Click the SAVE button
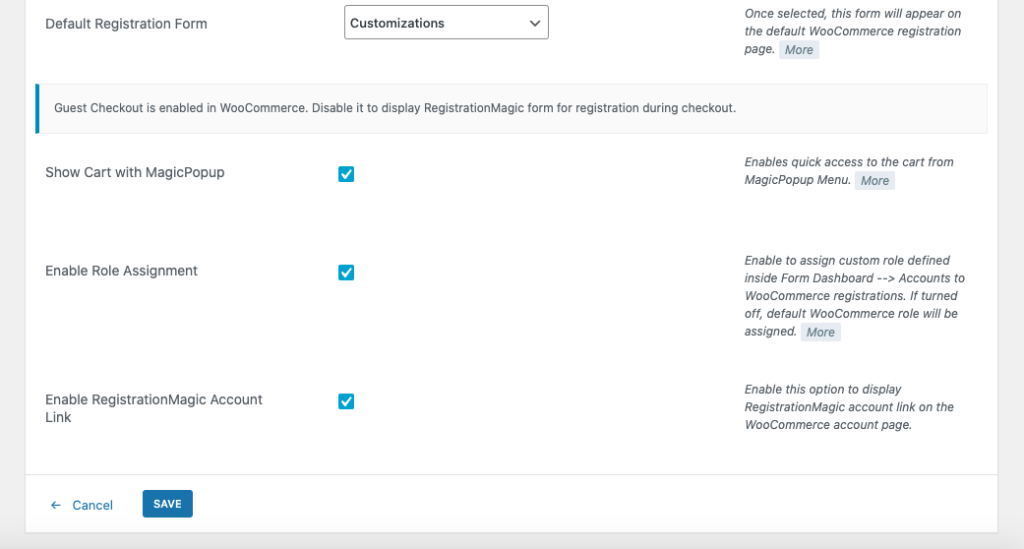Image resolution: width=1024 pixels, height=549 pixels. 167,504
